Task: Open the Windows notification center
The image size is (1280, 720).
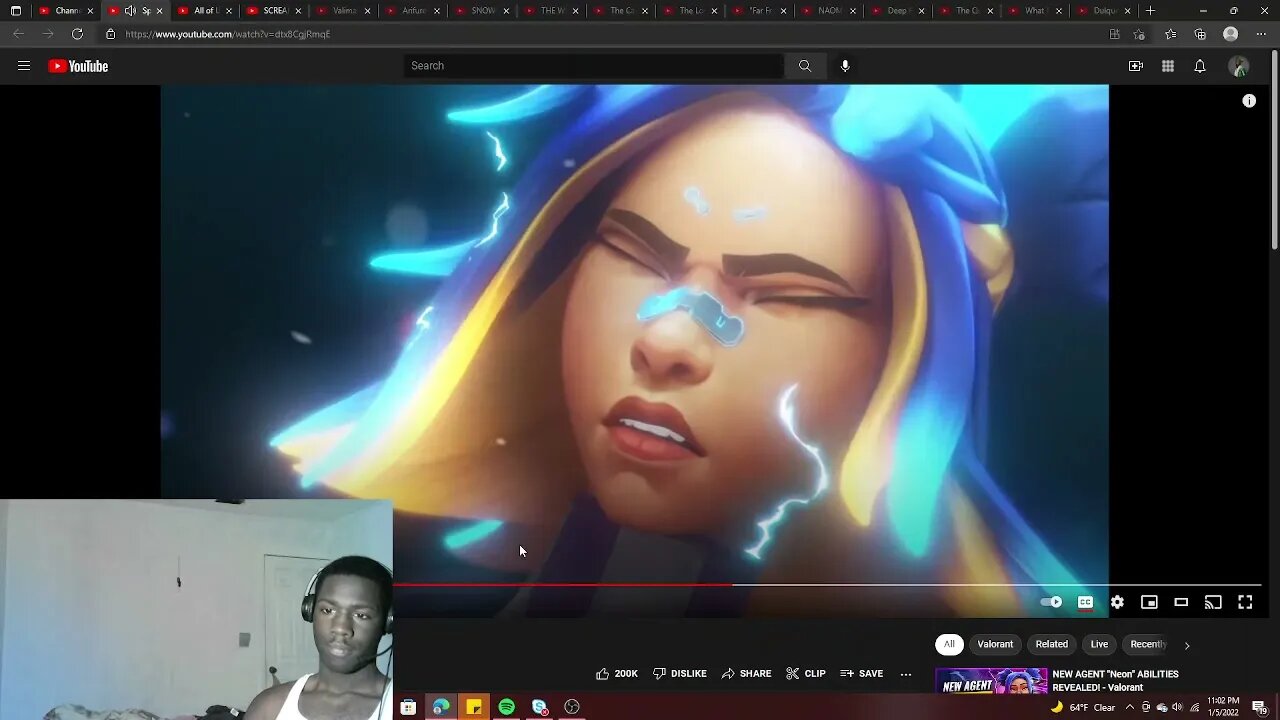Action: [x=1259, y=707]
